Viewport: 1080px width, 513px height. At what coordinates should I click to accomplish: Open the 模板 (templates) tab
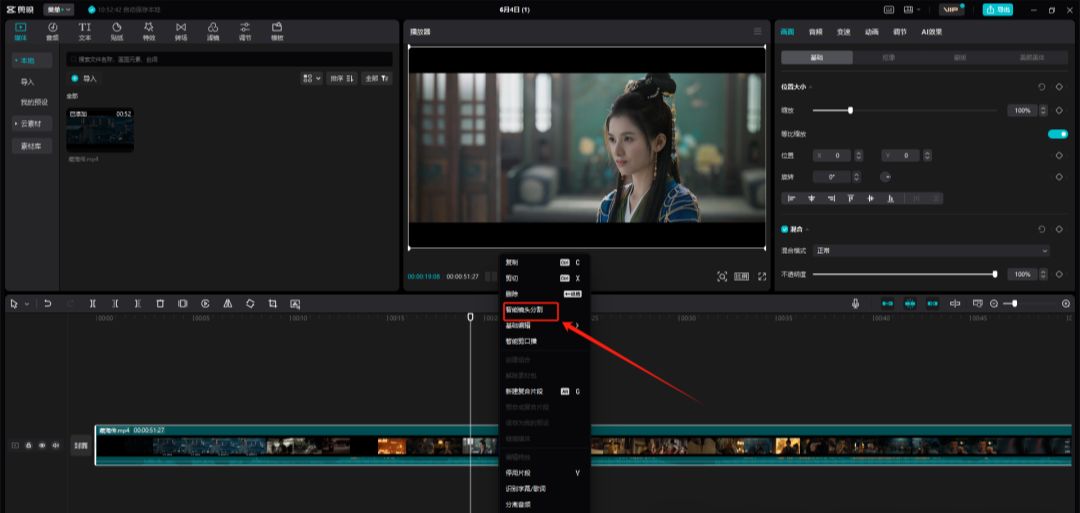pos(277,31)
